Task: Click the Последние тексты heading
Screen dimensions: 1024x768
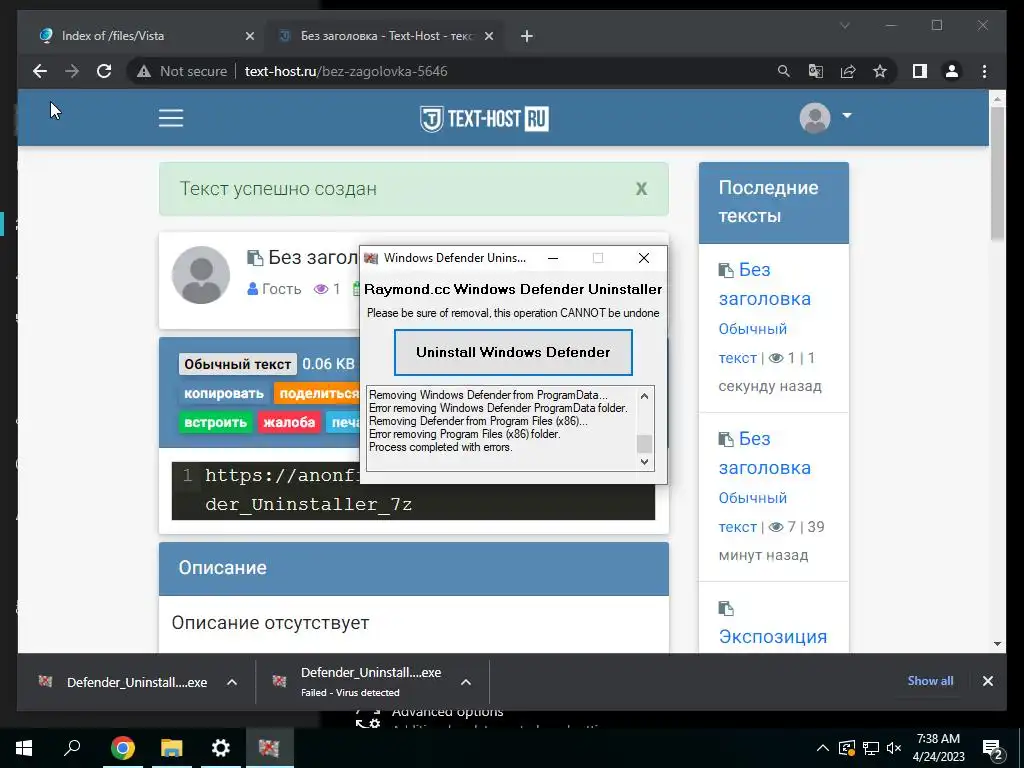Action: 768,202
